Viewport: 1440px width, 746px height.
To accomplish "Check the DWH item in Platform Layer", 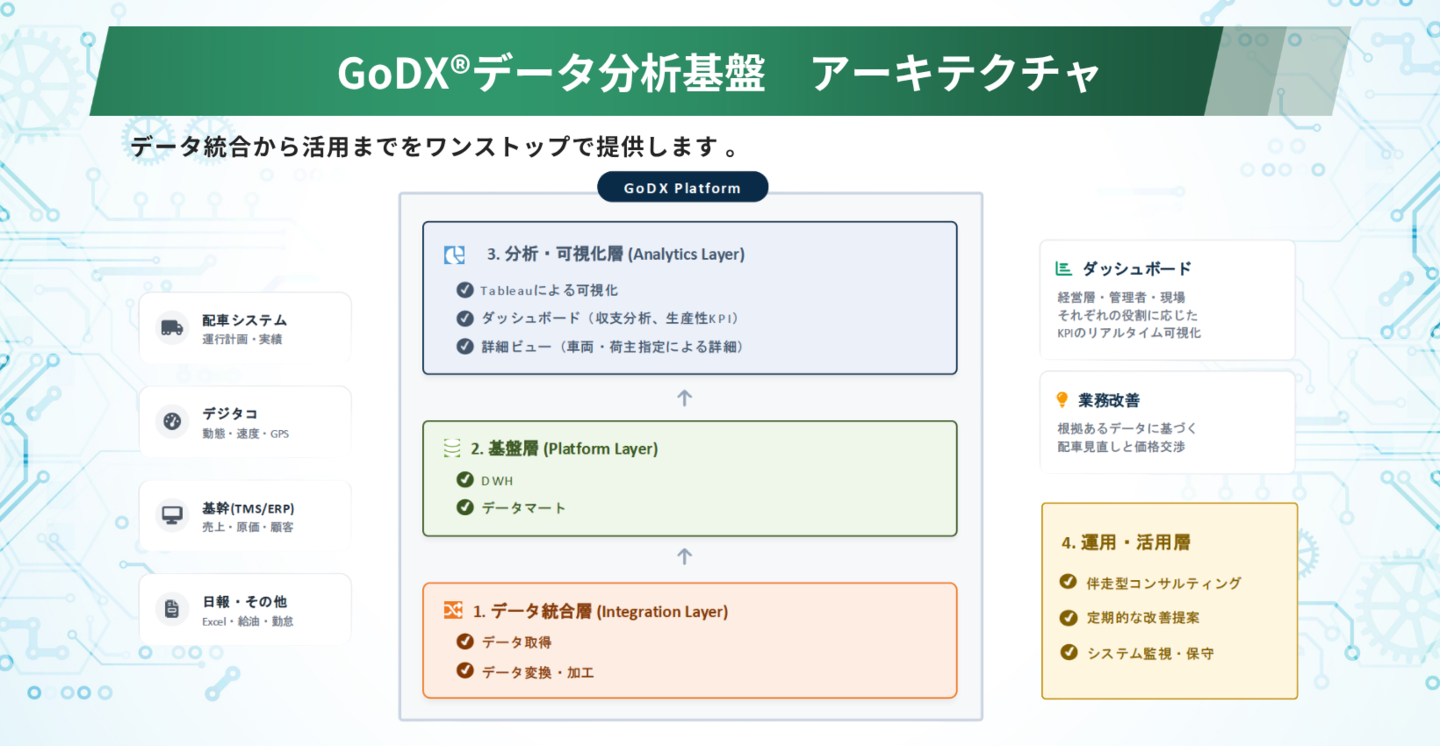I will 466,480.
